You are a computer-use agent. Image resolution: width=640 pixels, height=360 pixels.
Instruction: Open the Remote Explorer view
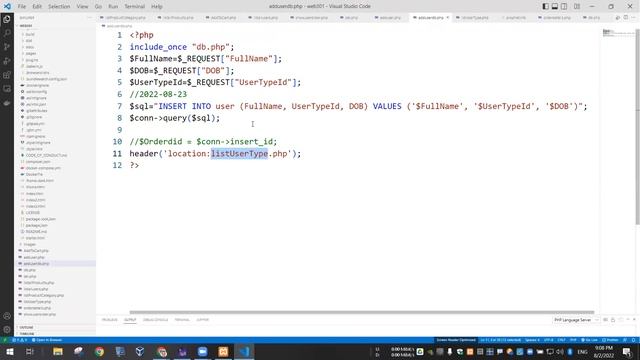tap(7, 89)
